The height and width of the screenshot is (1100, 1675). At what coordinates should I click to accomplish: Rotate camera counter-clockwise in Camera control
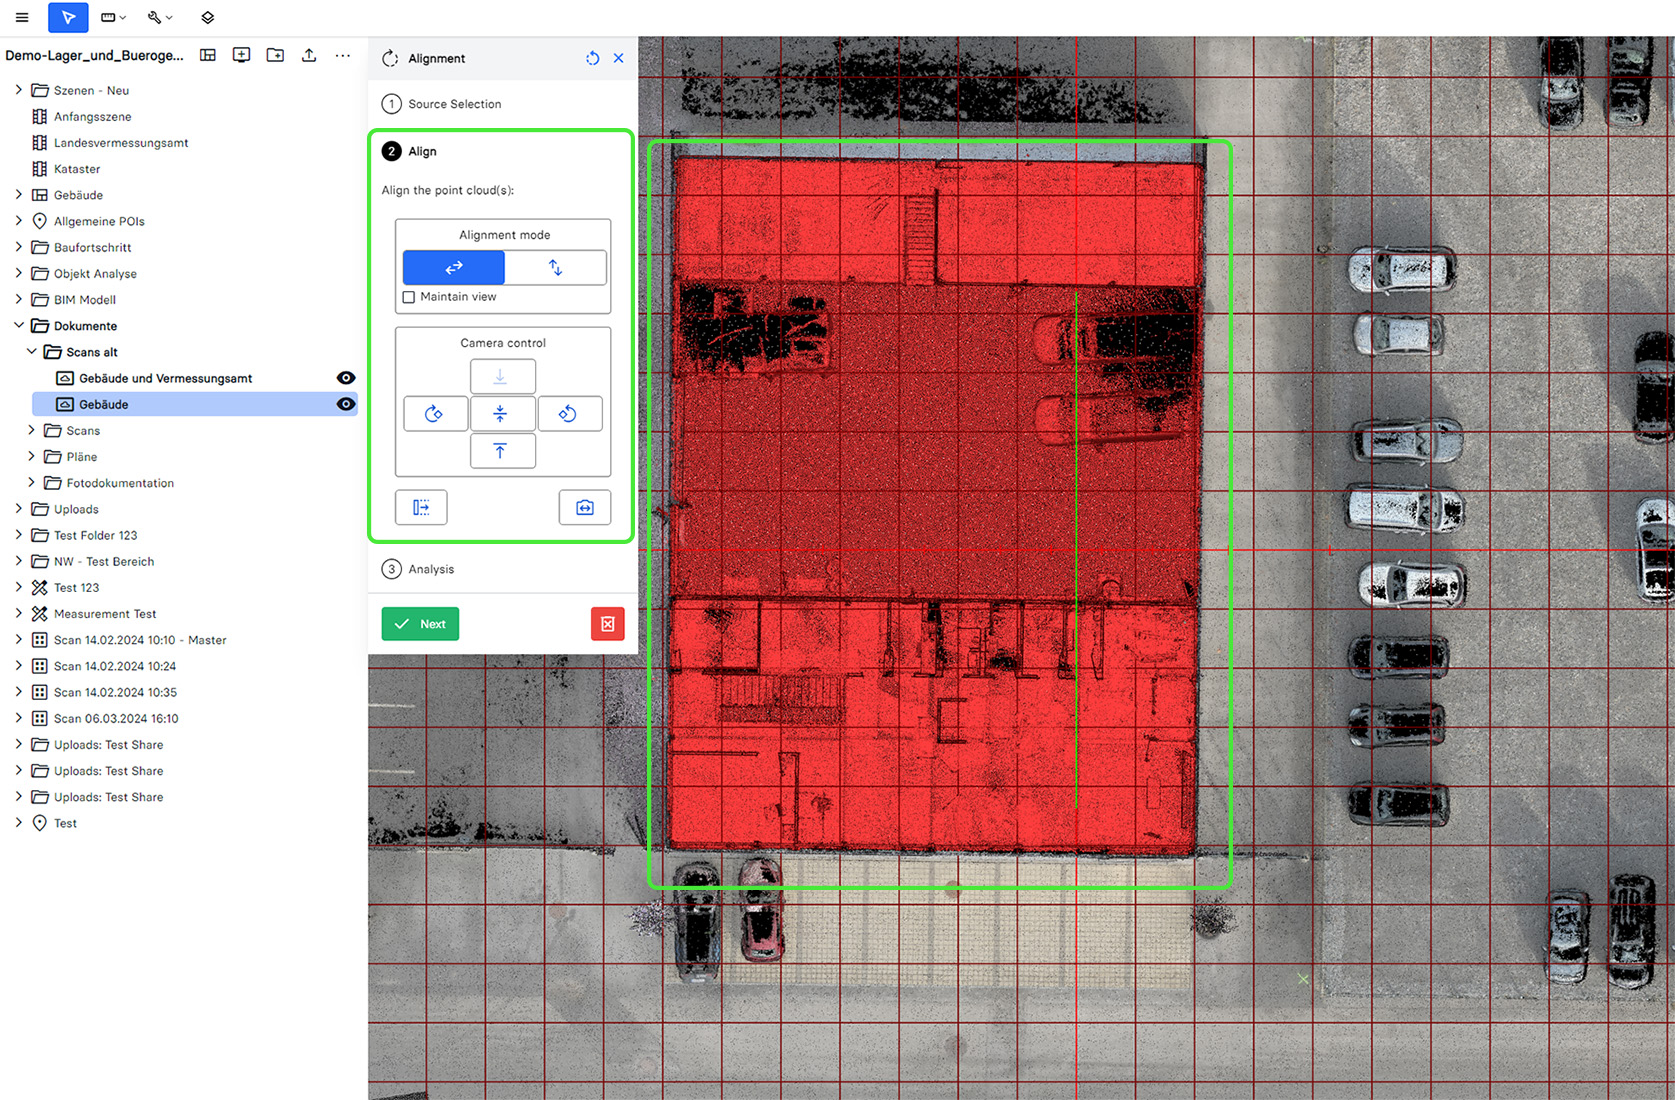coord(569,414)
